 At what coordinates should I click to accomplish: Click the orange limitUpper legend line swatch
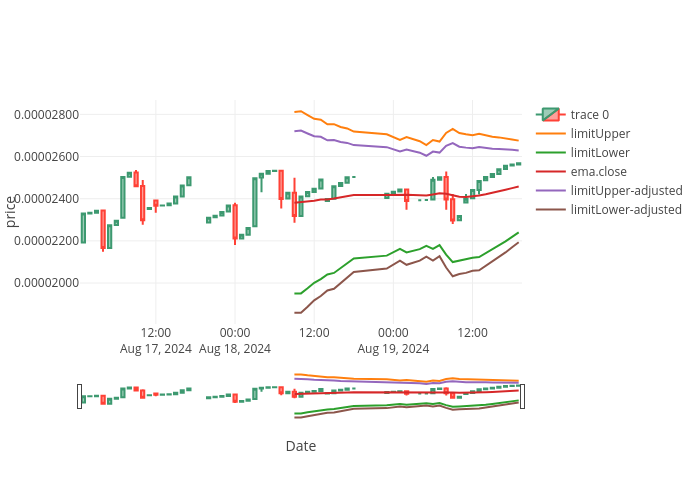coord(551,134)
